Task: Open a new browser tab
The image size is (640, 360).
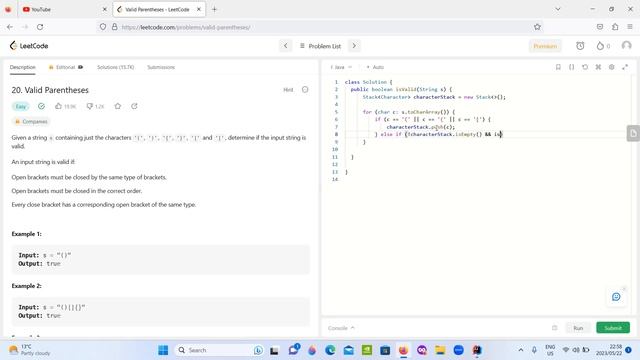Action: [x=214, y=9]
